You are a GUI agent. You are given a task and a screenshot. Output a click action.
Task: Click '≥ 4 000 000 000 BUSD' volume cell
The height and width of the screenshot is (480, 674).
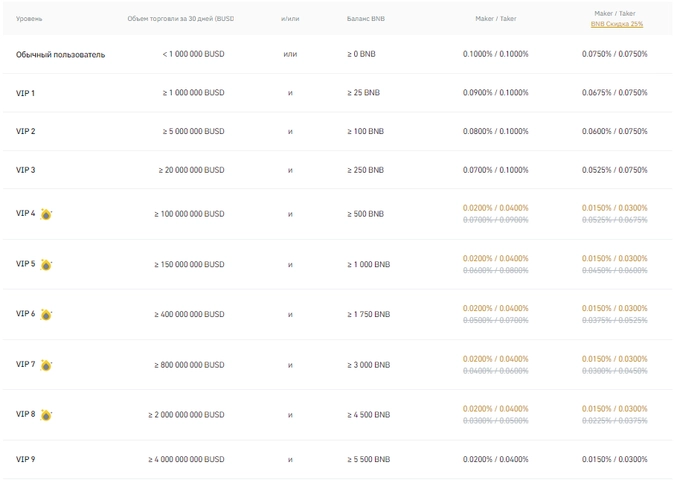click(x=186, y=459)
